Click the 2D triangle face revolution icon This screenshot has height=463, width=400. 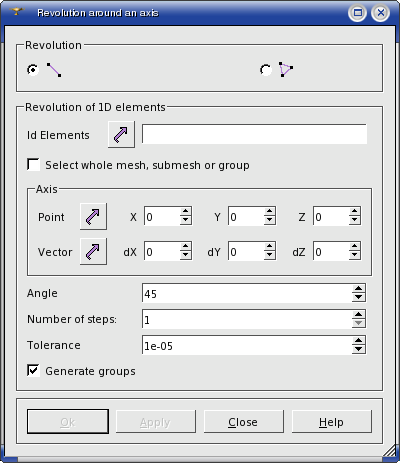pos(286,70)
